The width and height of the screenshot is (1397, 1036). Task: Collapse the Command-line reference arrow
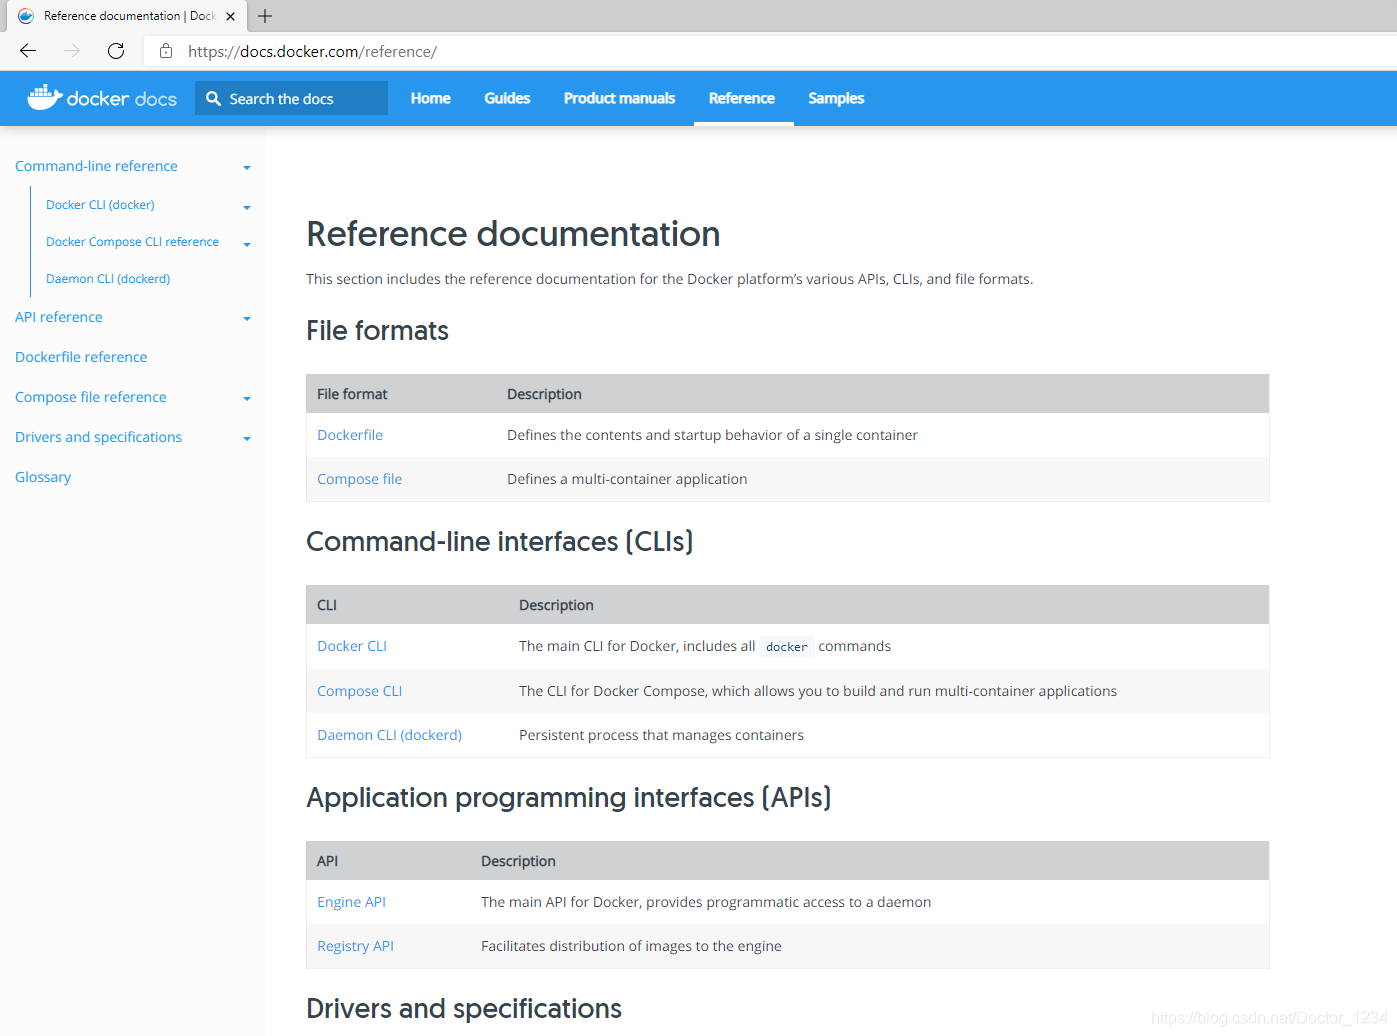click(247, 168)
